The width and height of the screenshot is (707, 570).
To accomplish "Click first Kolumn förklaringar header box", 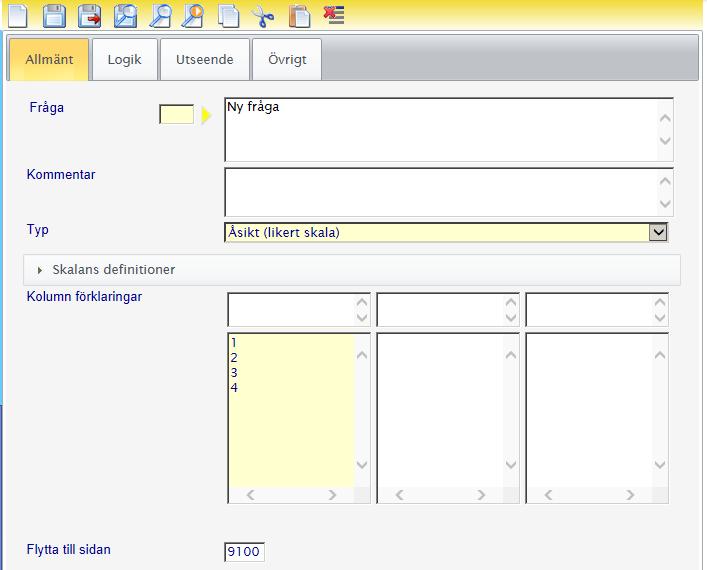I will coord(299,309).
